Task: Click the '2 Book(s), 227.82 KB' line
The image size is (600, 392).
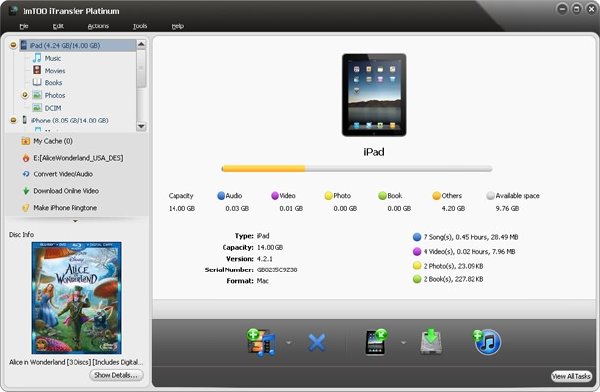Action: [x=453, y=279]
